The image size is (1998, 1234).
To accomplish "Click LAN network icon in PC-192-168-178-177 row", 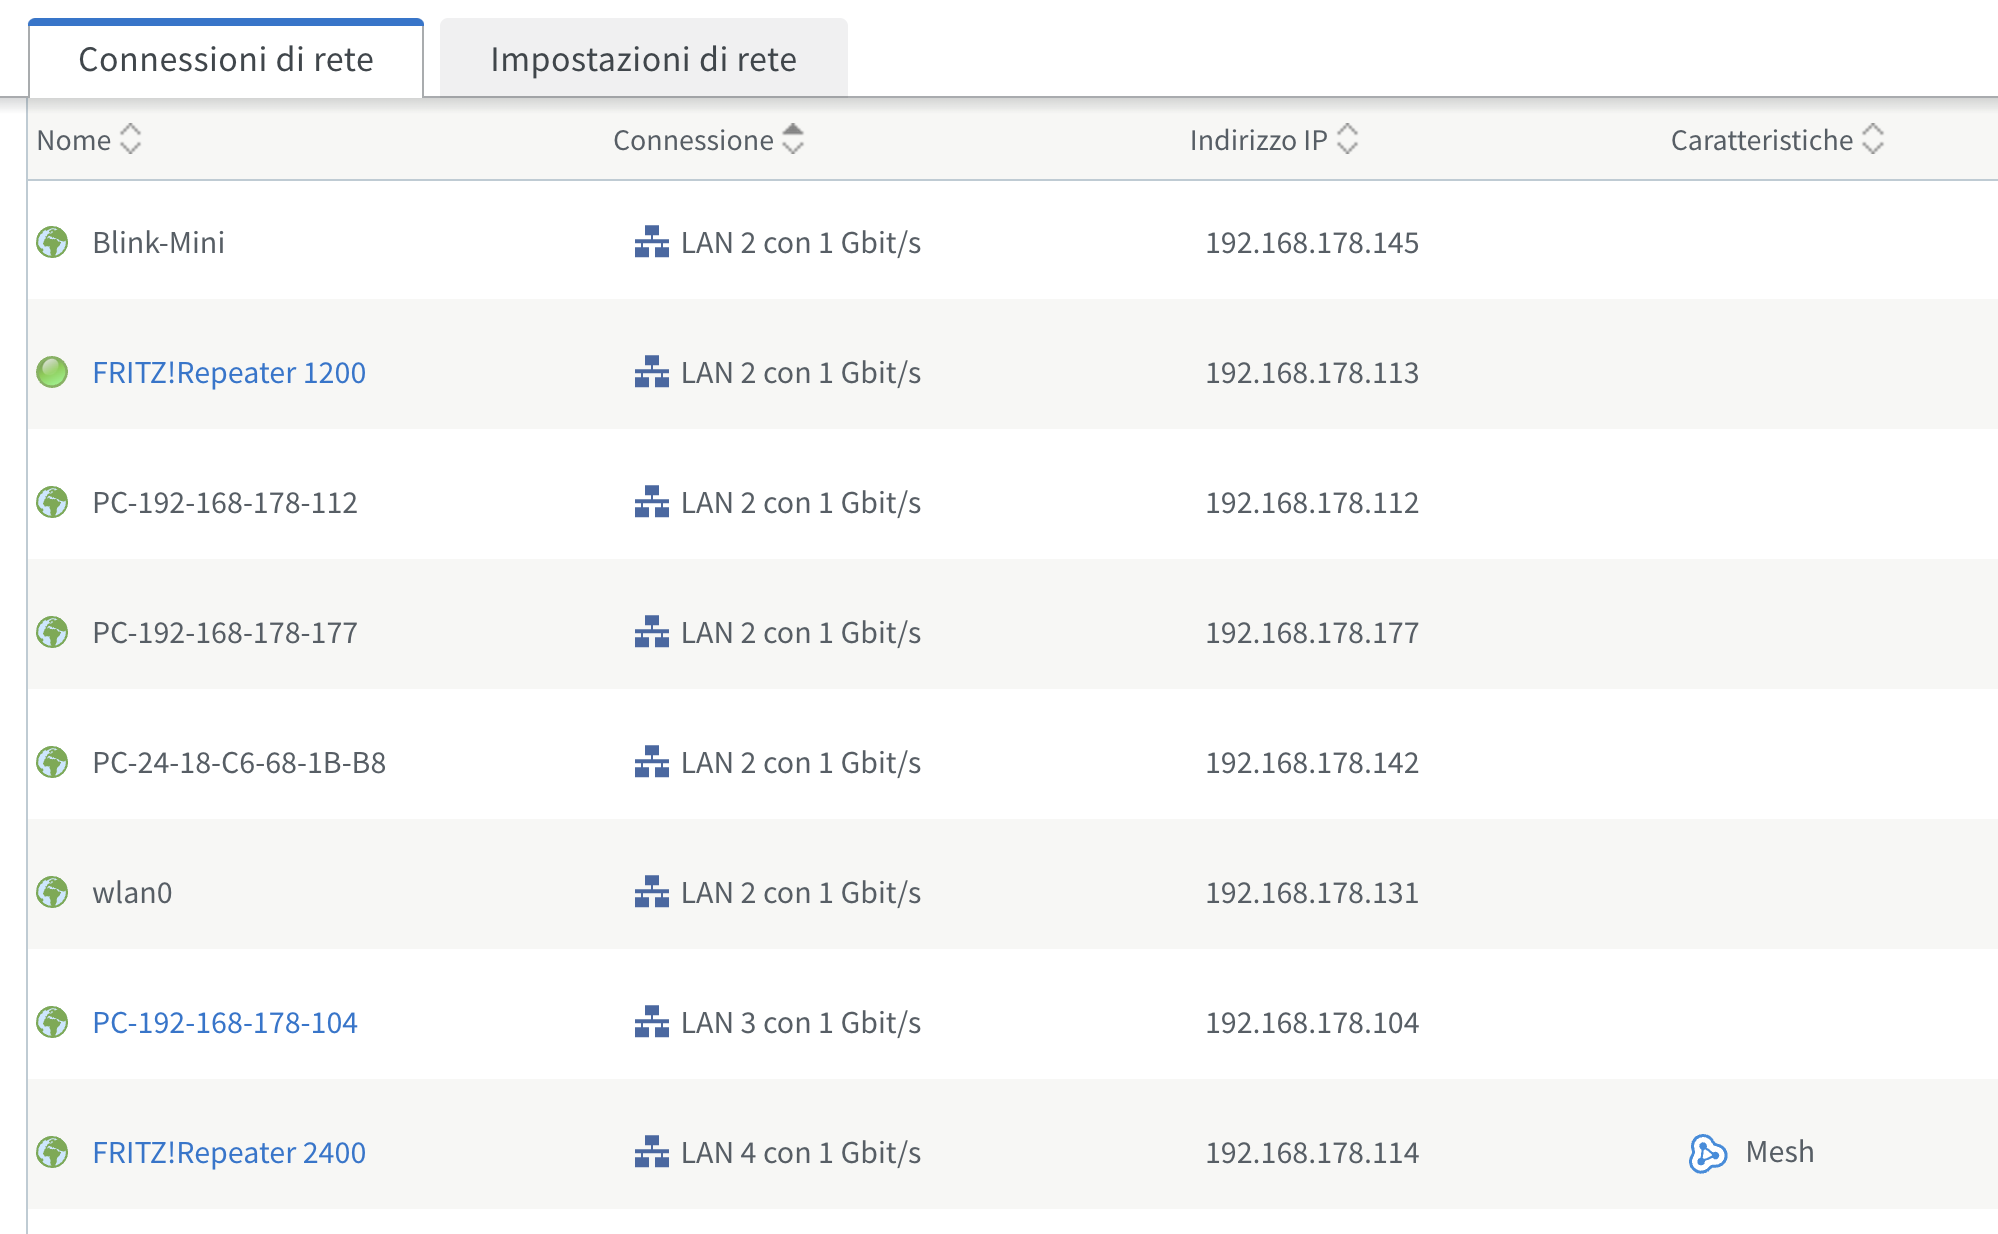I will 652,632.
